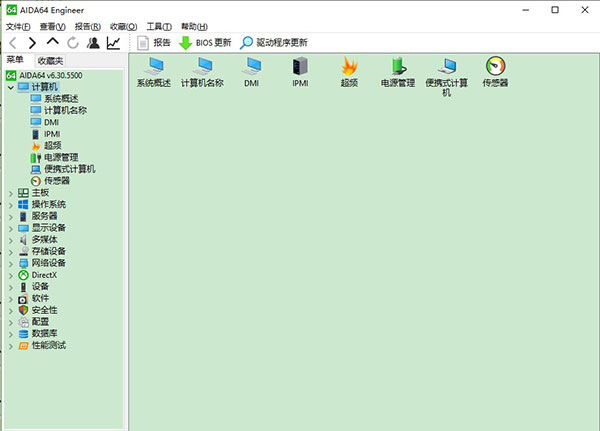Image resolution: width=600 pixels, height=431 pixels.
Task: Open the 超频 flame icon in main pane
Action: [349, 66]
